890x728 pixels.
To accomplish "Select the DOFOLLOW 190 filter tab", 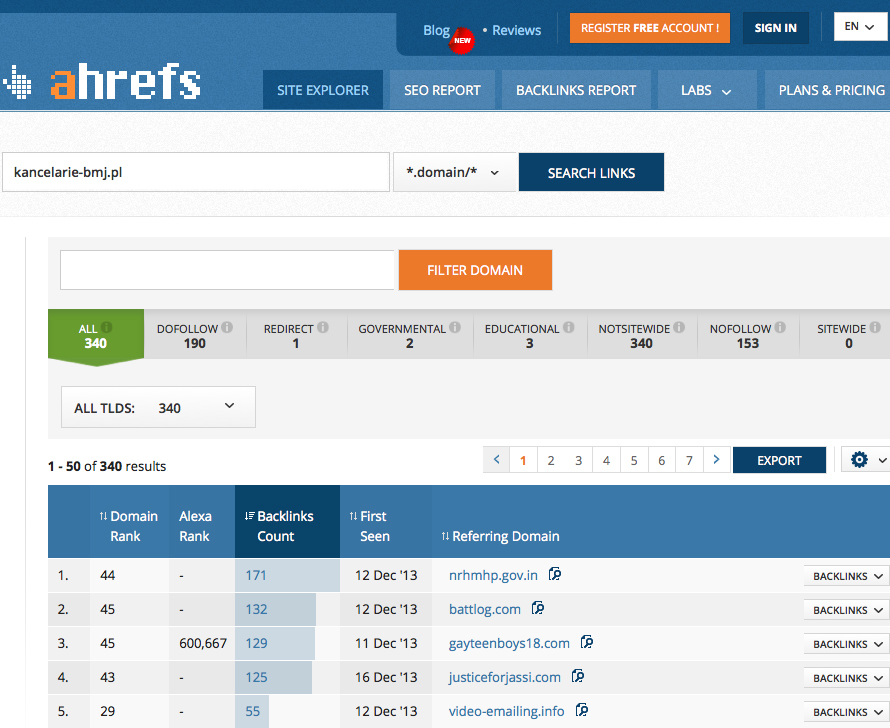I will click(x=195, y=336).
